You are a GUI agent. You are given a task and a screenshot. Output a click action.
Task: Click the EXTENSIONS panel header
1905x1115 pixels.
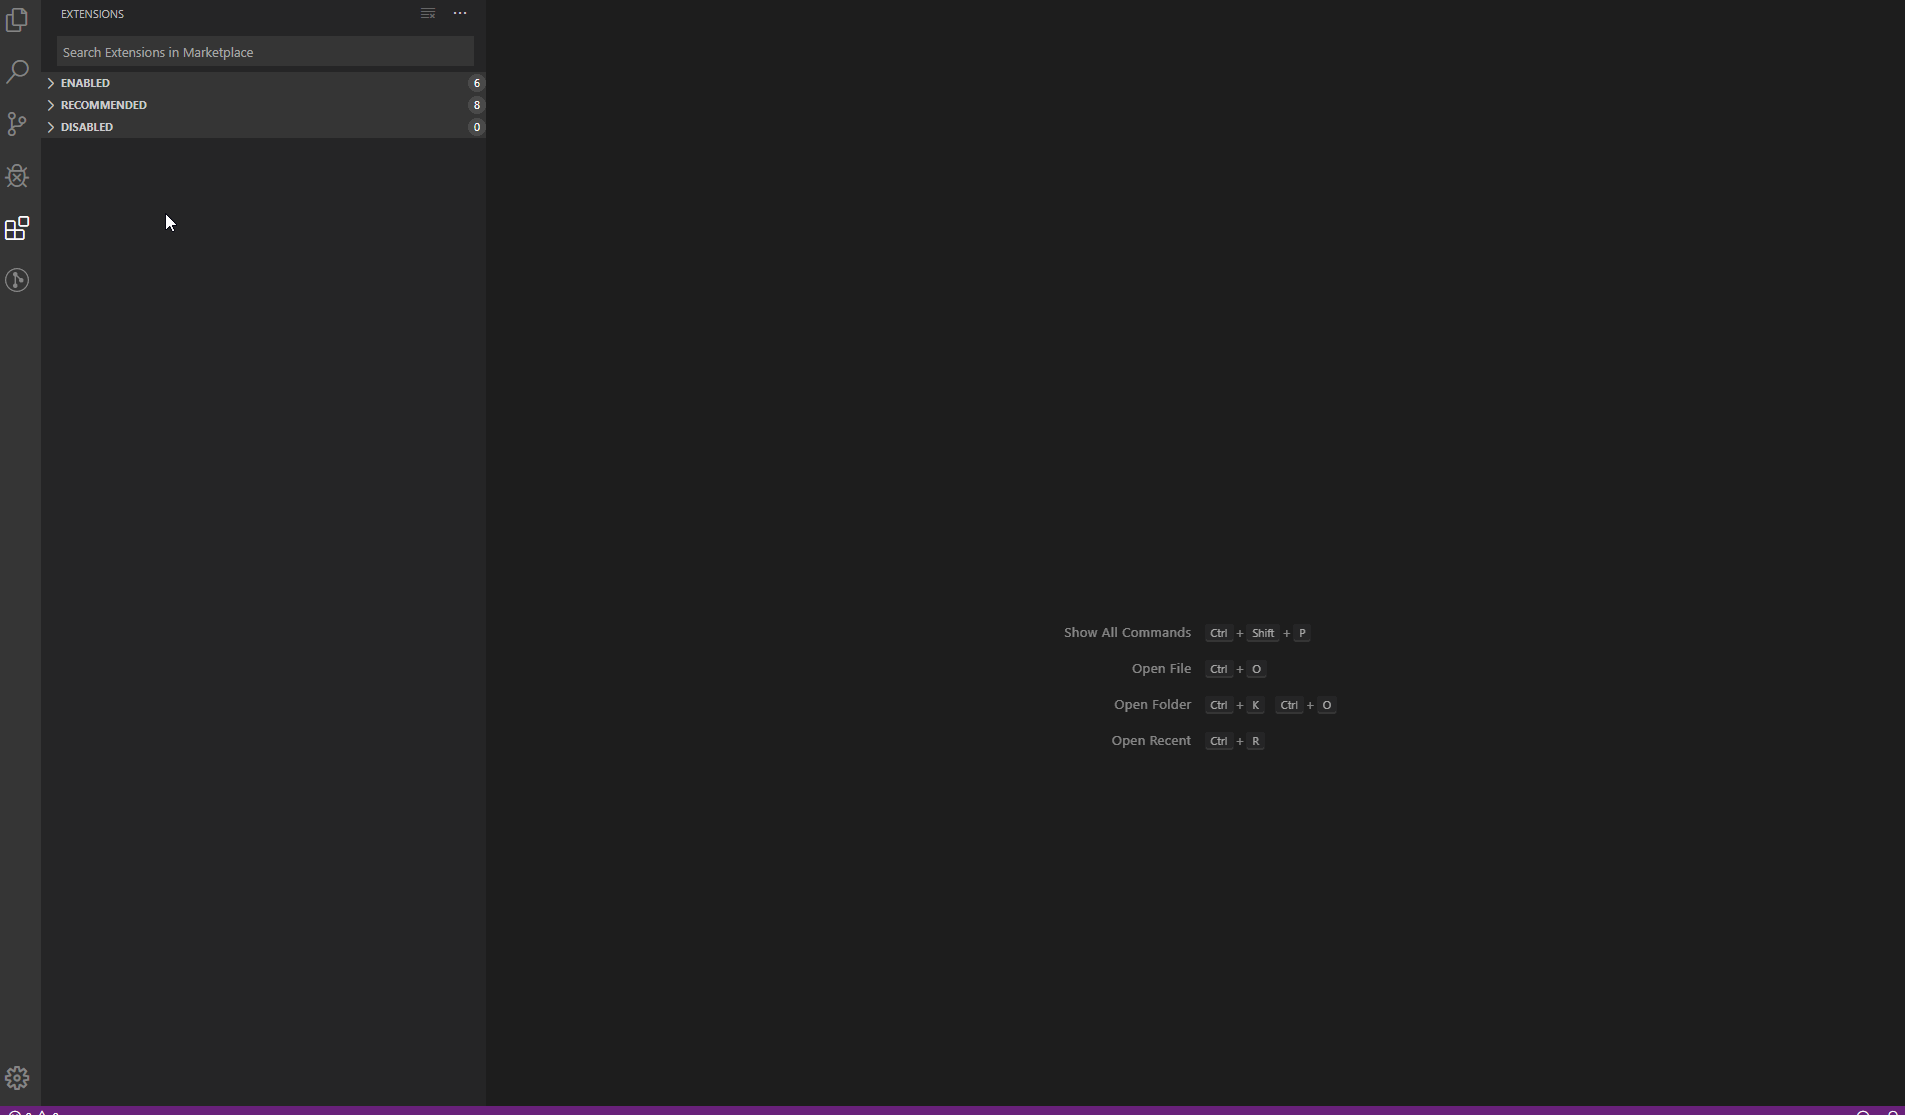pyautogui.click(x=91, y=13)
